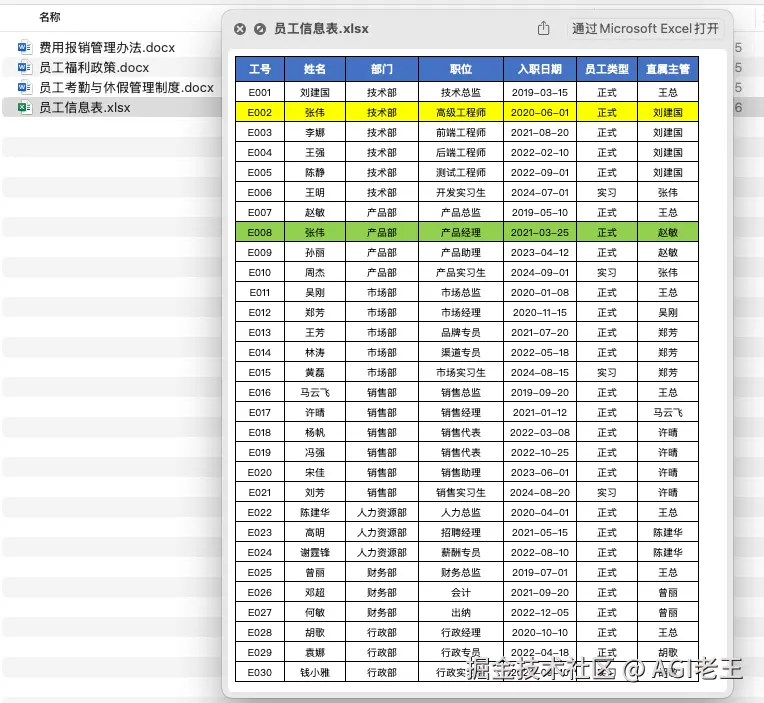Click the 销售实习生 cell
Viewport: 764px width, 703px height.
click(x=461, y=492)
